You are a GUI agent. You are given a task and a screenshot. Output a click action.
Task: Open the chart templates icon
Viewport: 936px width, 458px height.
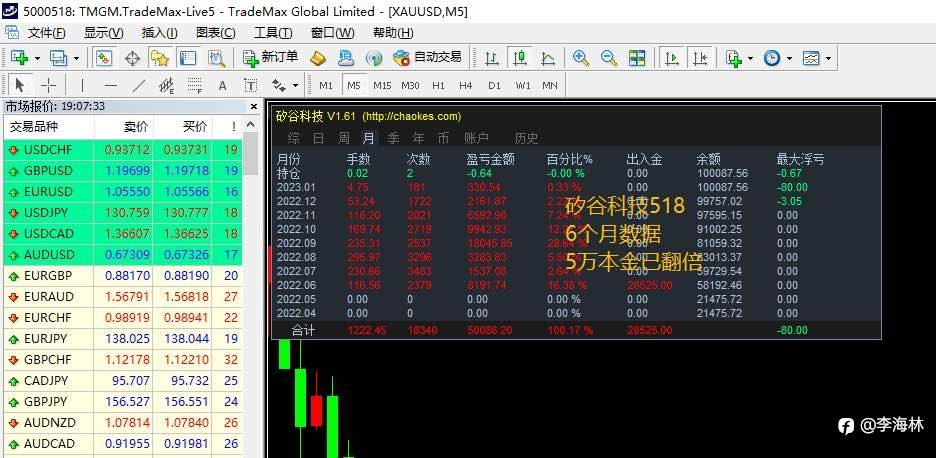[811, 58]
